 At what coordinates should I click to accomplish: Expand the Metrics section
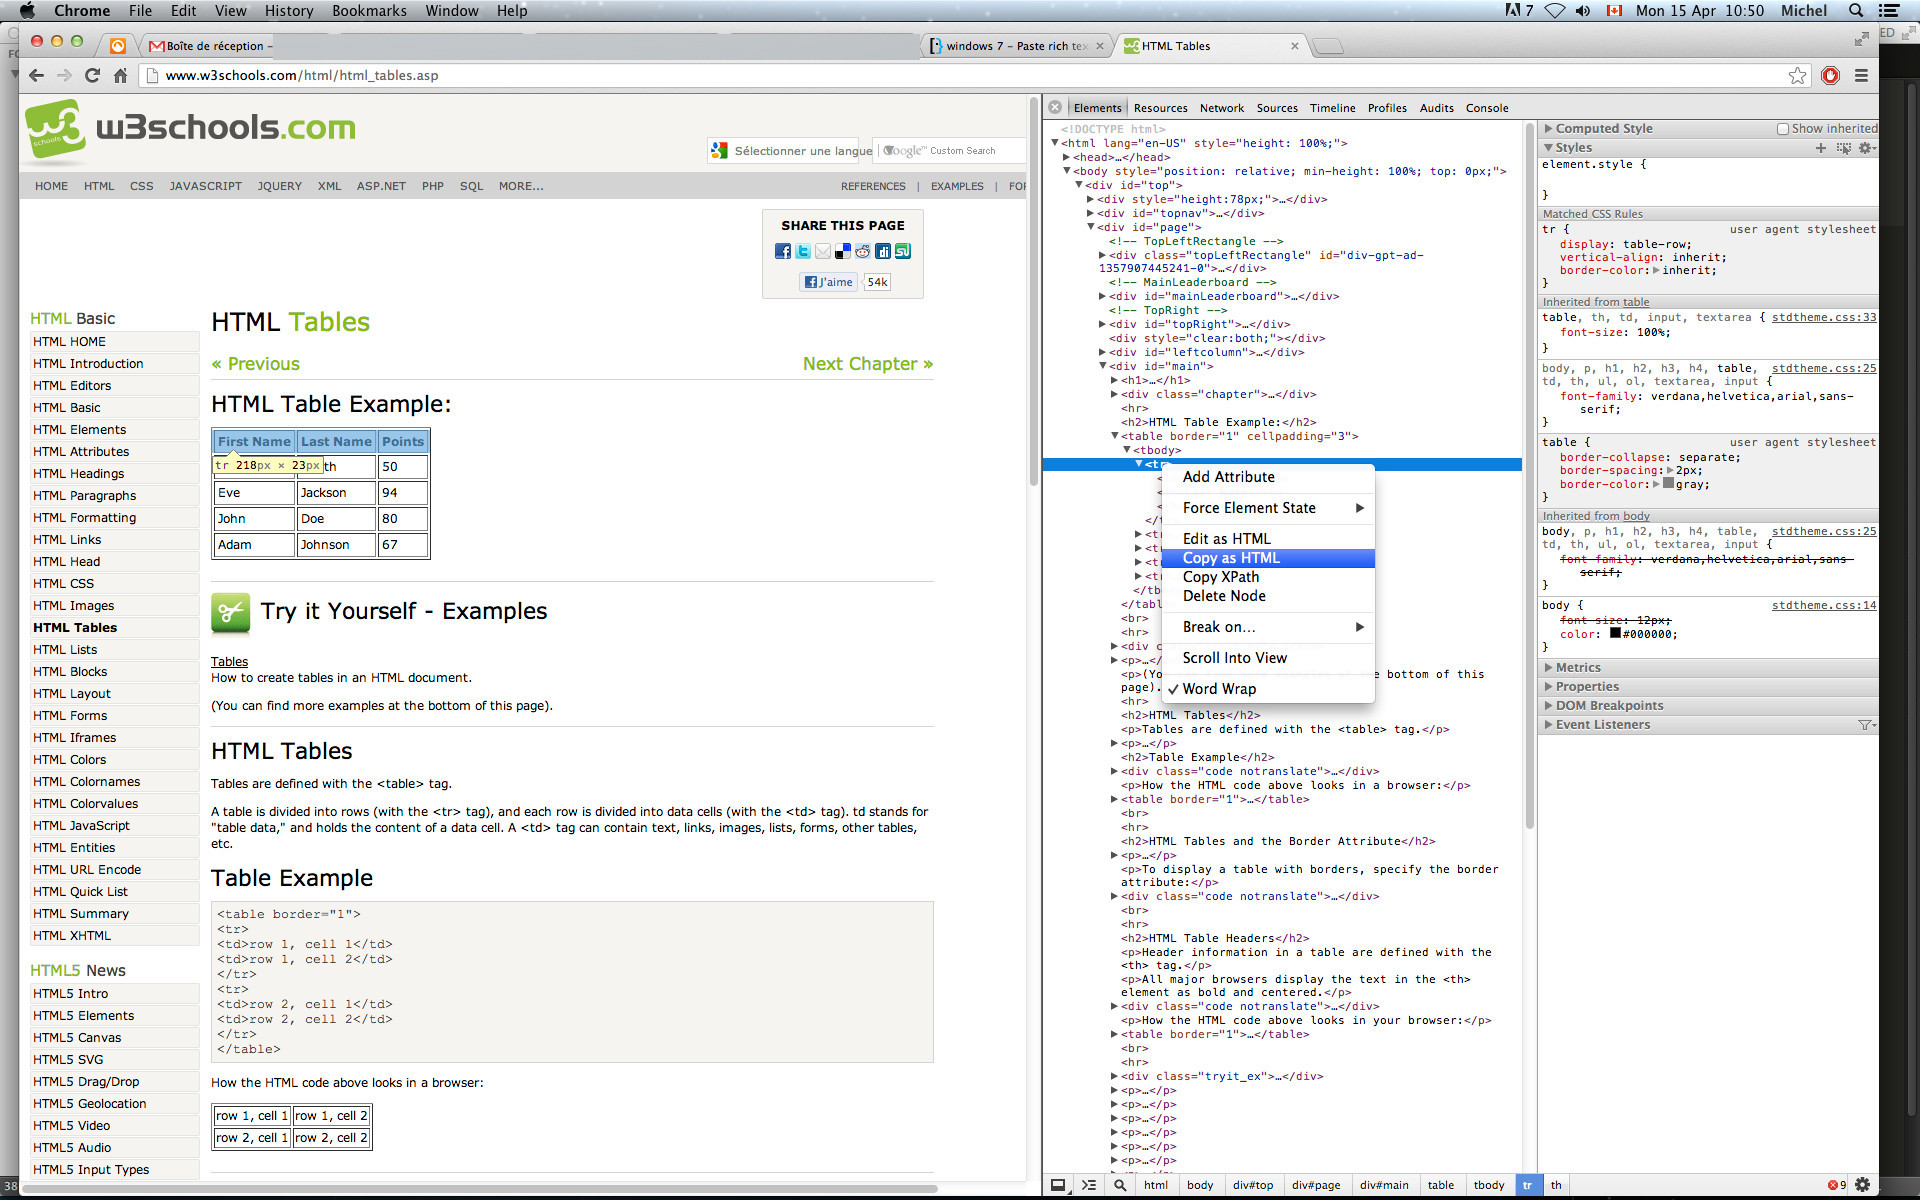(1577, 668)
